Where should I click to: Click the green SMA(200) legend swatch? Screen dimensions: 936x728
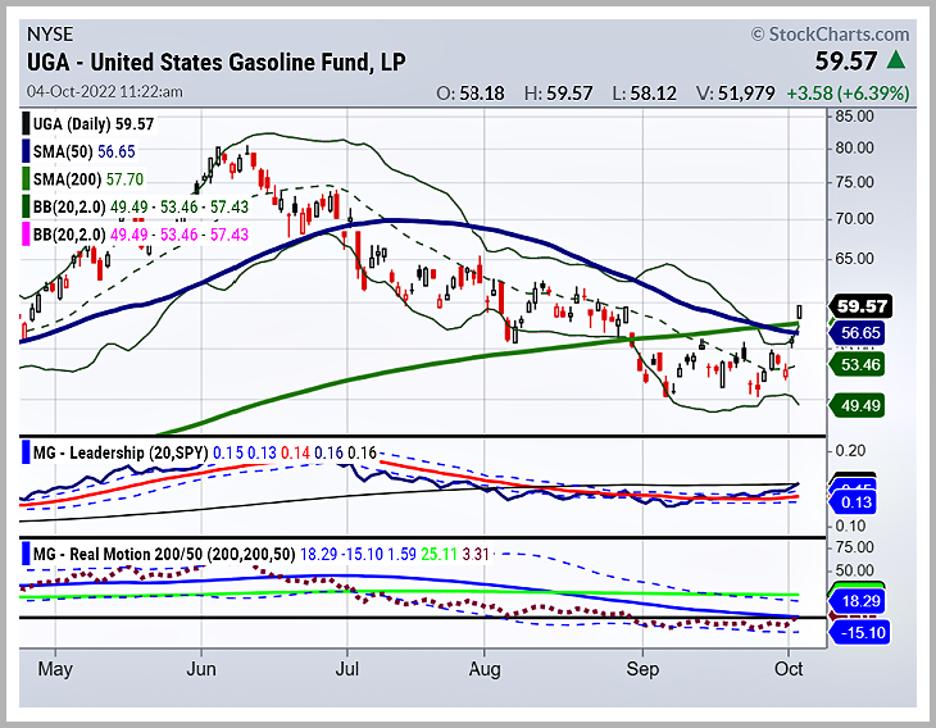tap(24, 180)
